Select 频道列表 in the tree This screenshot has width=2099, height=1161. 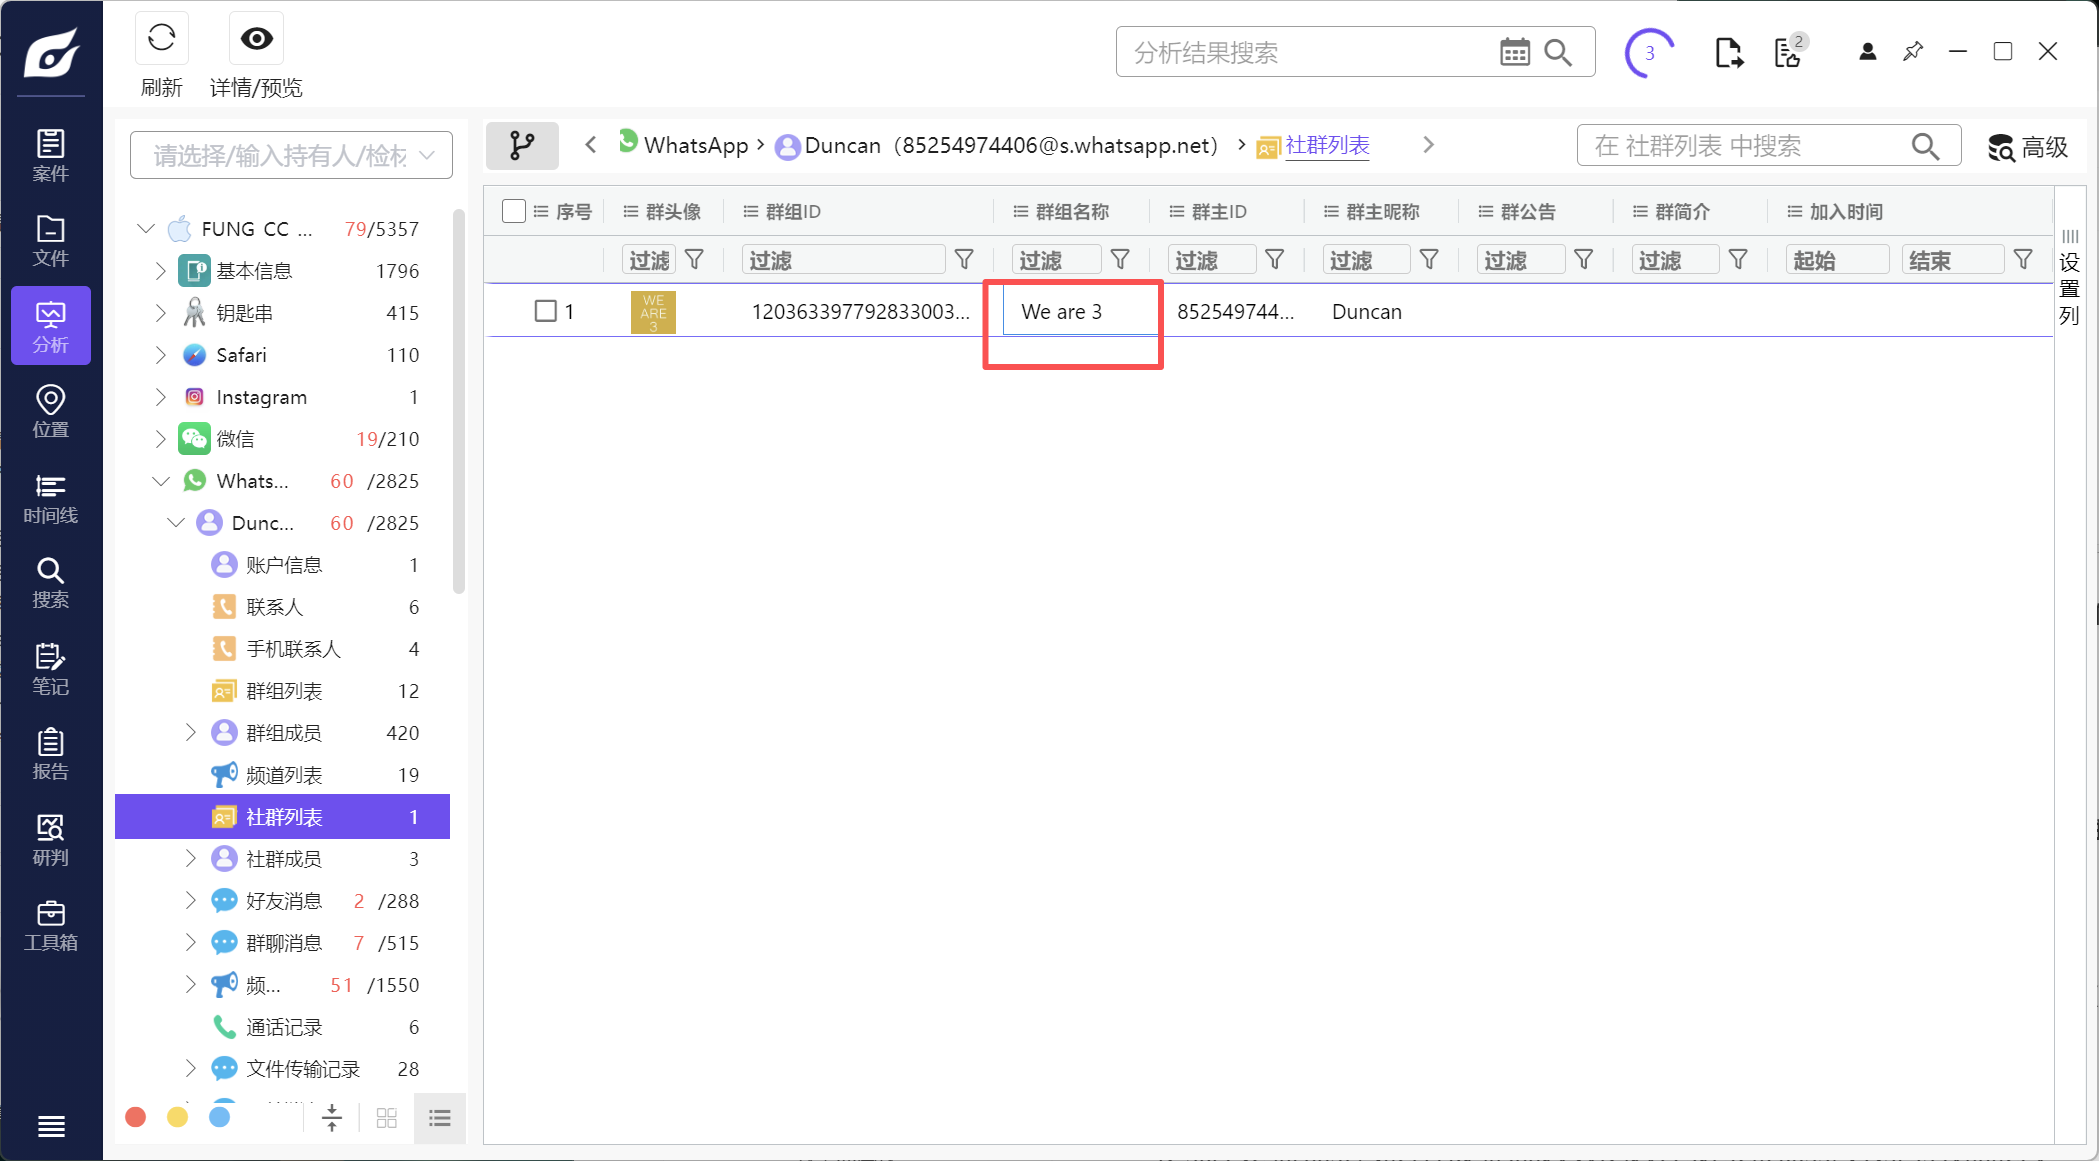[284, 775]
